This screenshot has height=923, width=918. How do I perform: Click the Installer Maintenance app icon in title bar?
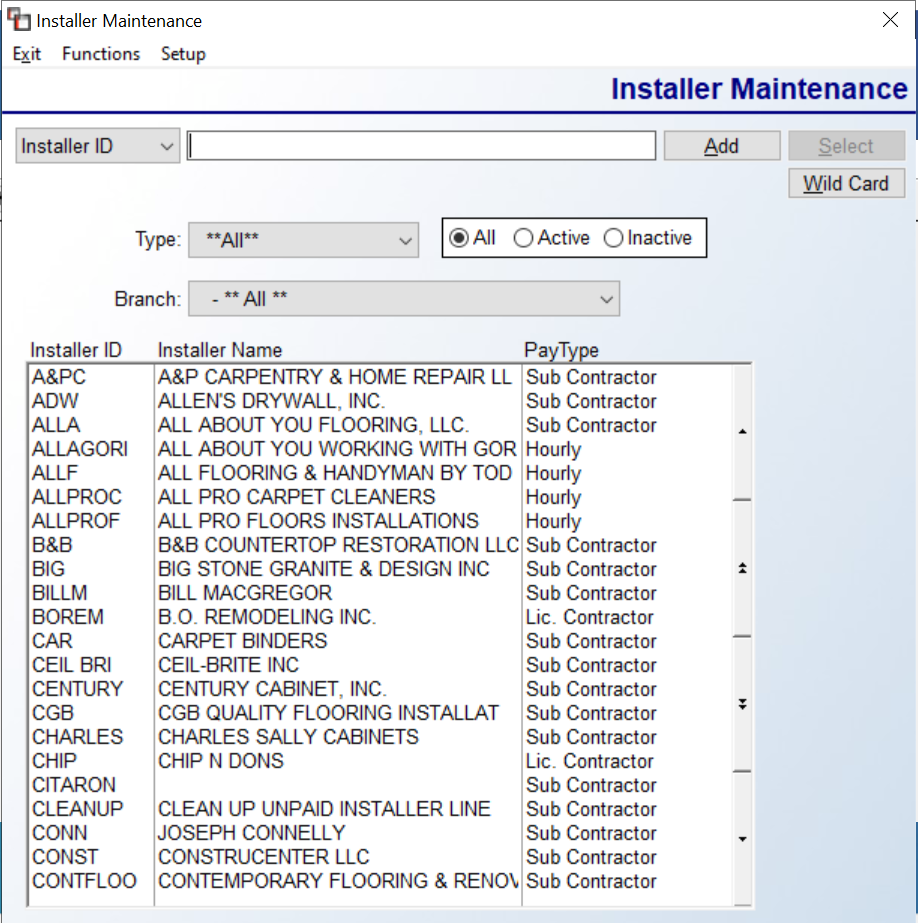point(18,20)
